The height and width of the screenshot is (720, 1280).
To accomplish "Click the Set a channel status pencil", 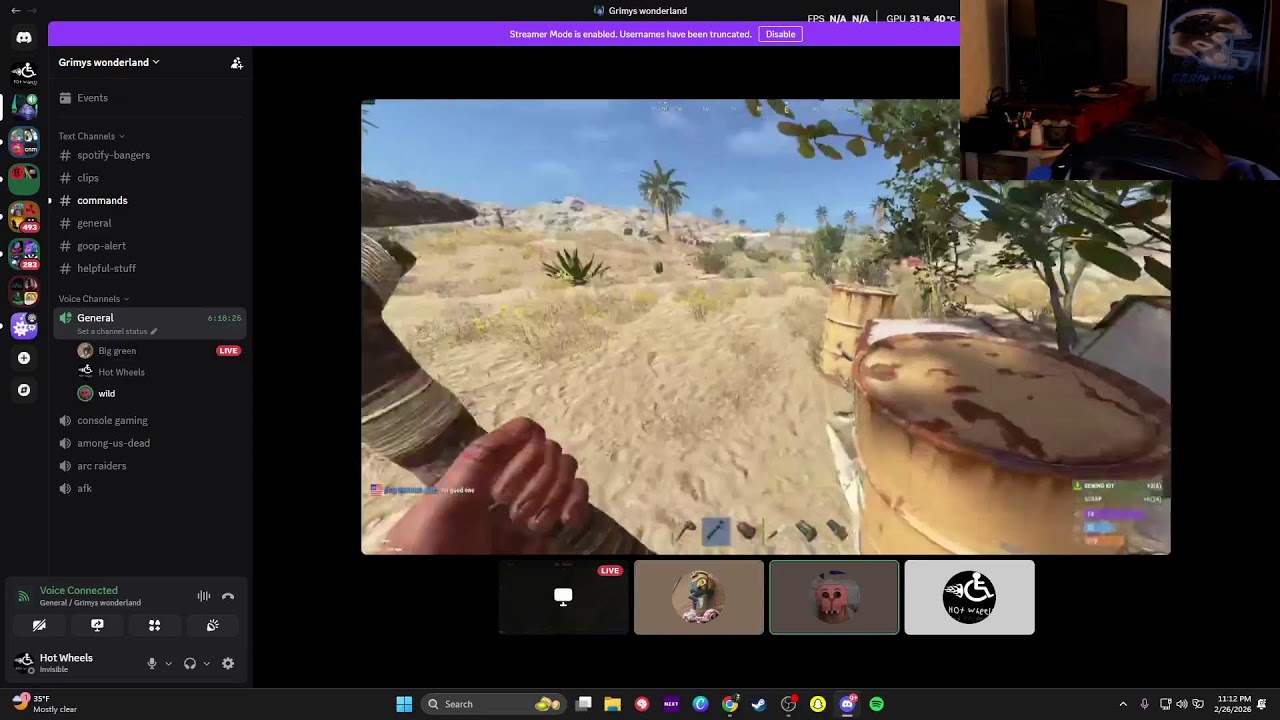I will coord(154,331).
